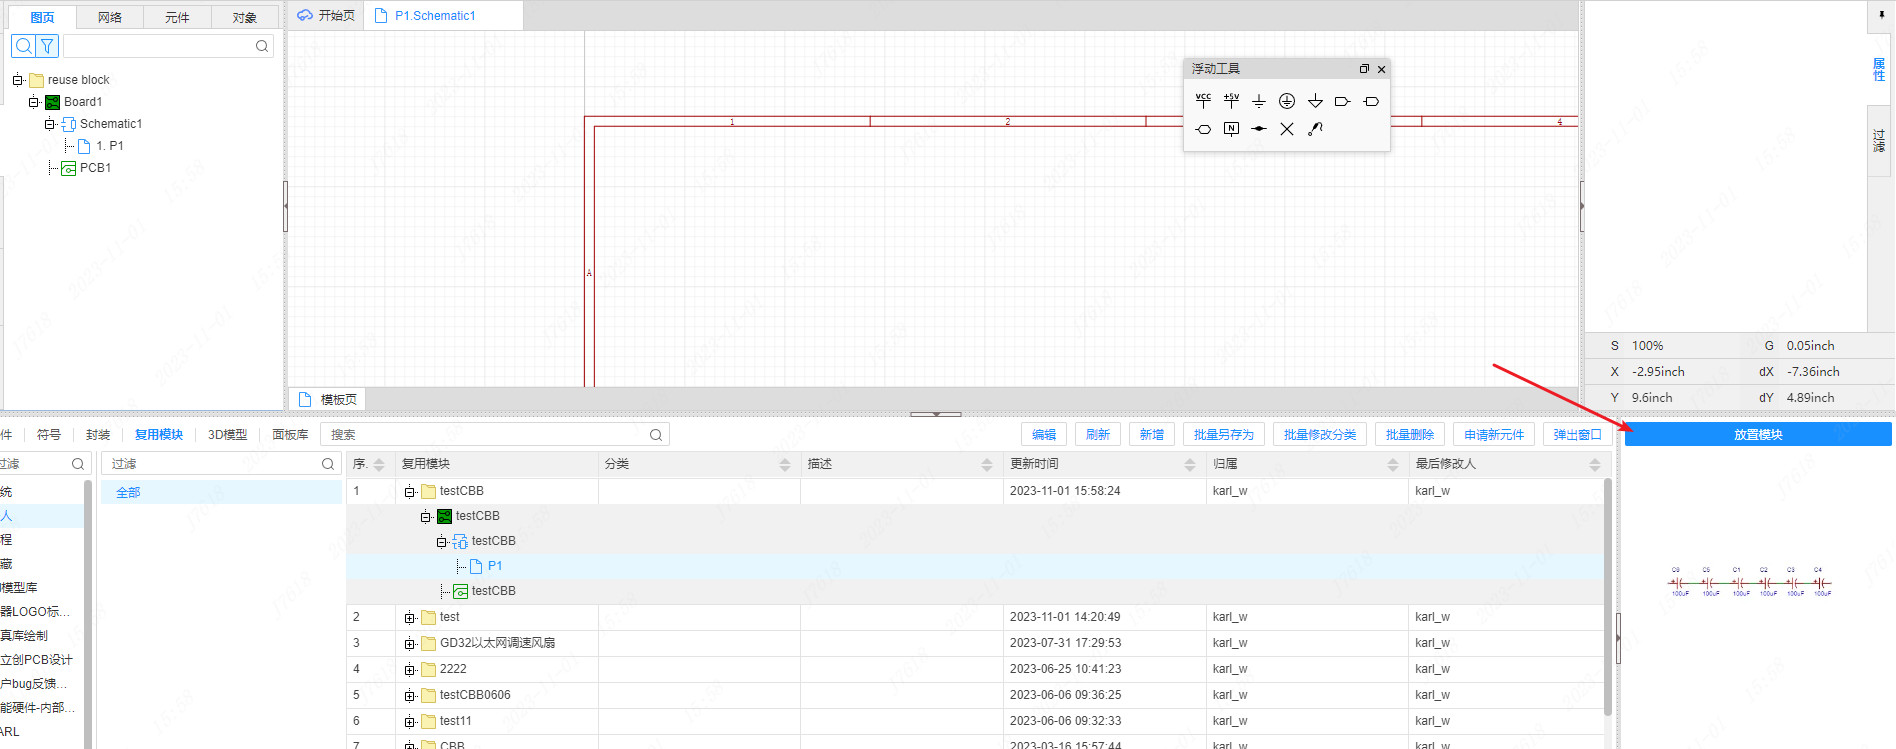
Task: Open the 3D模型 library tab
Action: [227, 435]
